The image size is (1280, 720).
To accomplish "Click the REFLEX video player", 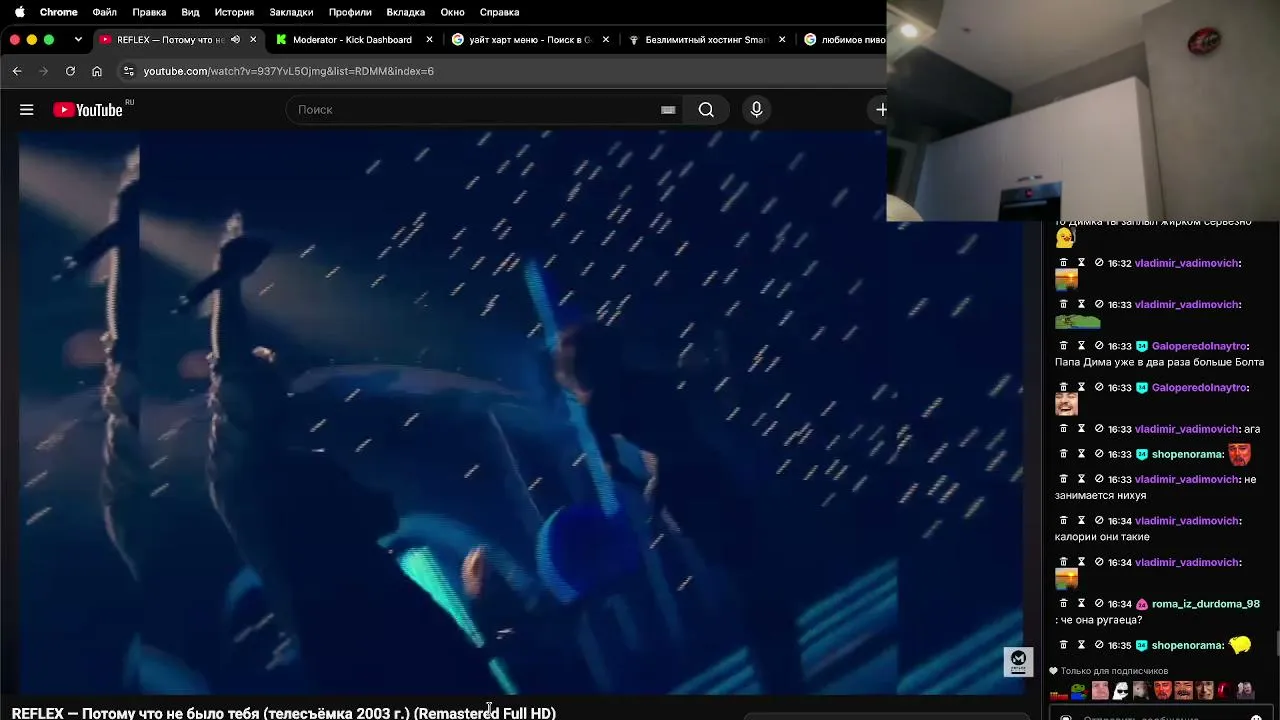I will pyautogui.click(x=520, y=413).
